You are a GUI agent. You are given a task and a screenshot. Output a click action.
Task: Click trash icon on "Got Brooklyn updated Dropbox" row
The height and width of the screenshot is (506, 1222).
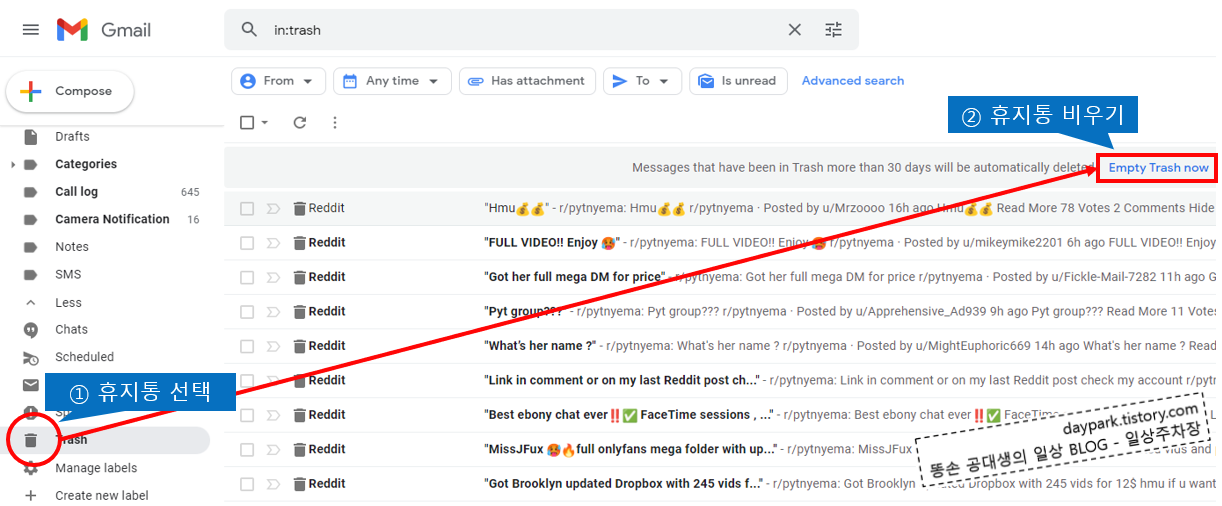pos(299,484)
